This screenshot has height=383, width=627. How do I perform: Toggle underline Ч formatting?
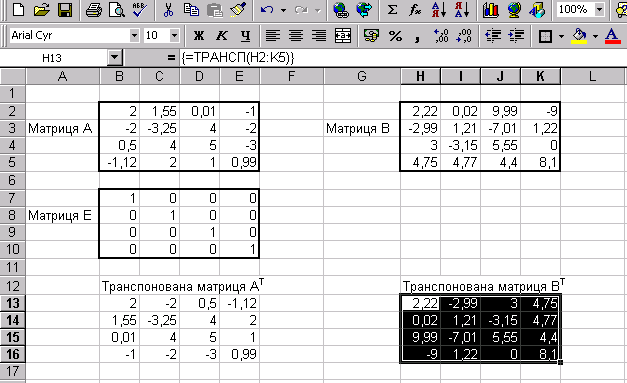(x=245, y=36)
